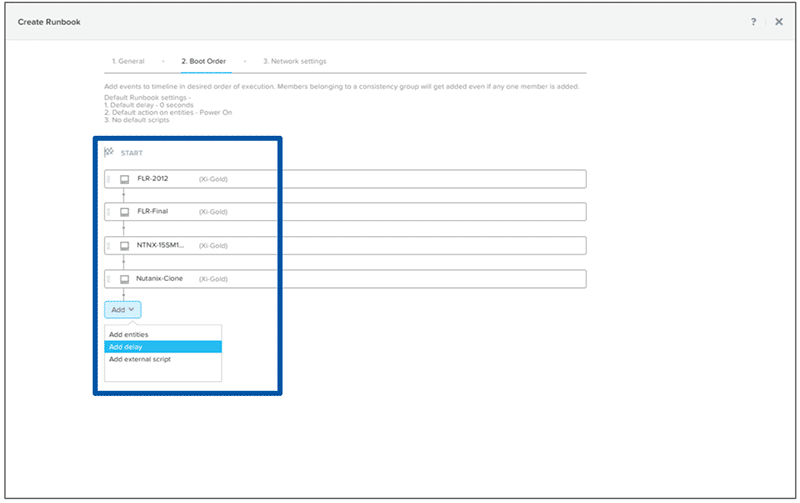Switch to the 1. General tab
The image size is (800, 503).
pos(128,62)
